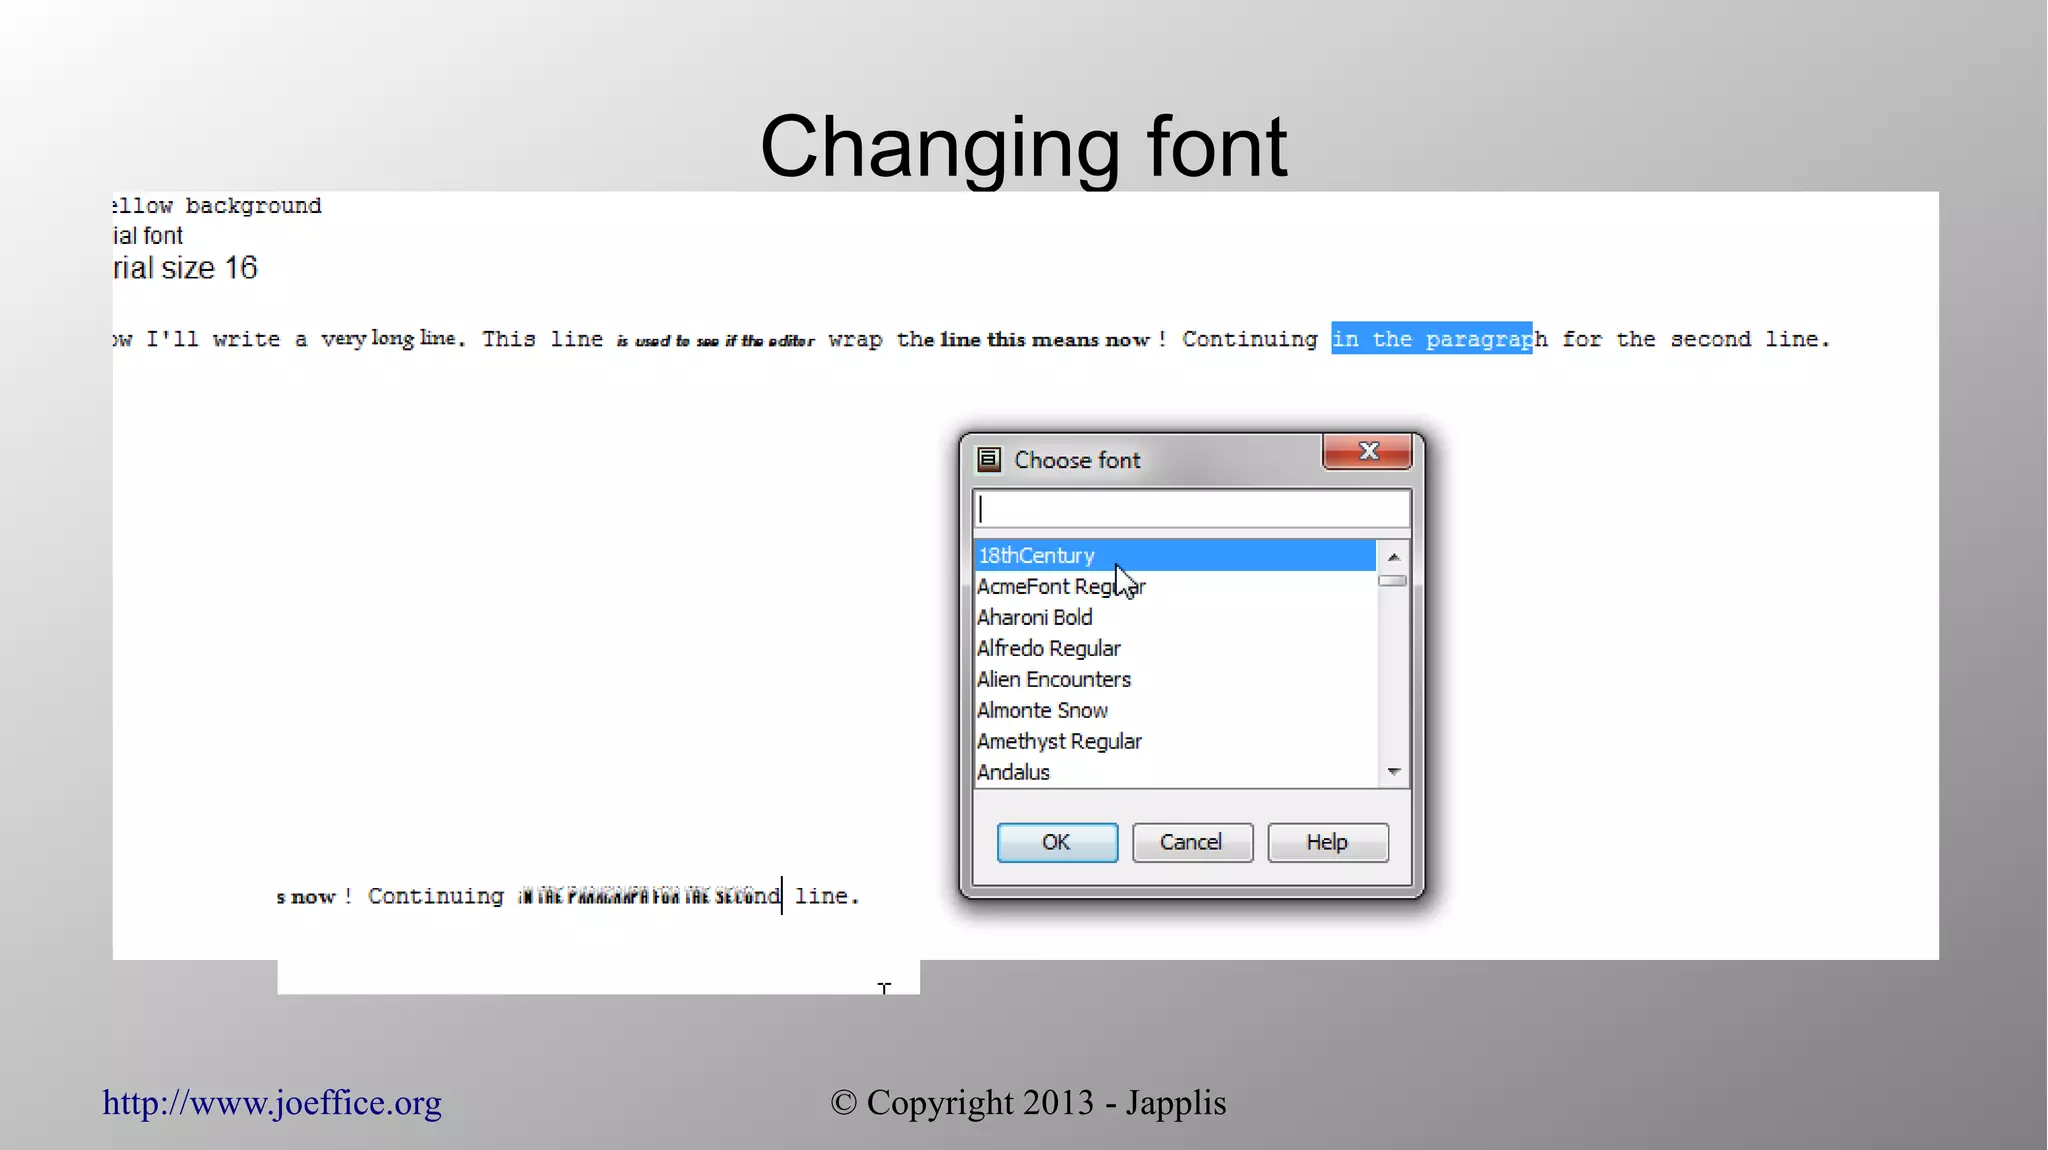
Task: Close the Choose font dialog
Action: (1368, 451)
